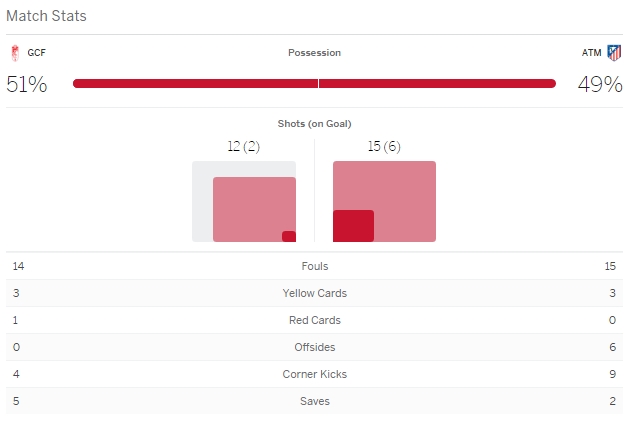Select the Saves row label
632x421 pixels.
pos(314,401)
